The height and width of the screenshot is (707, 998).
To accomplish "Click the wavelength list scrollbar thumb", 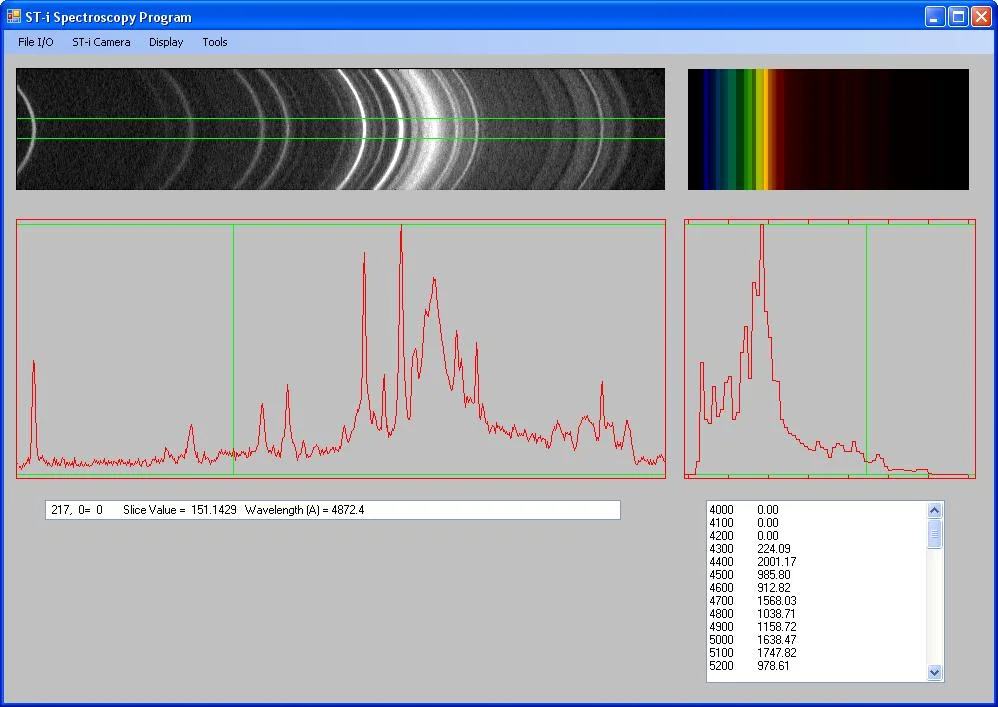I will pos(935,533).
